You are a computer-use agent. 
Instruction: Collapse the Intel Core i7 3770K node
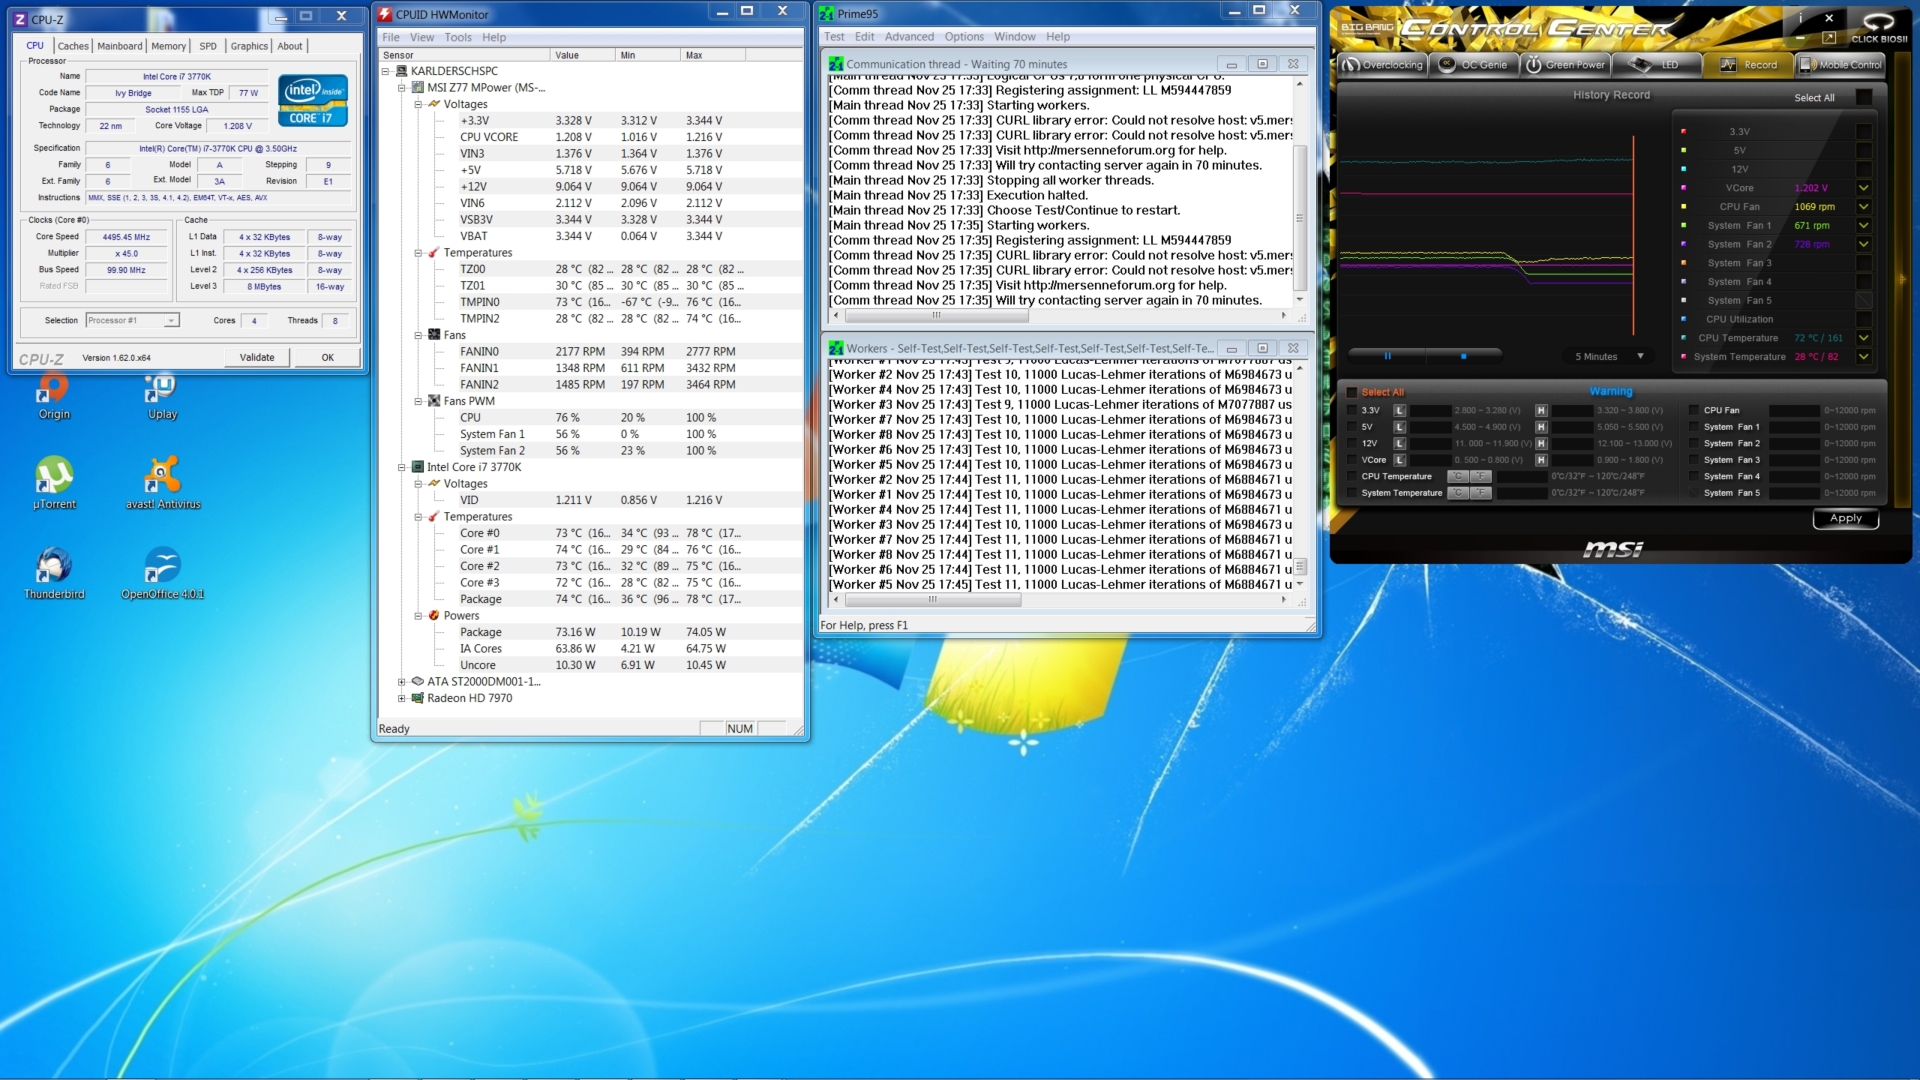coord(402,467)
